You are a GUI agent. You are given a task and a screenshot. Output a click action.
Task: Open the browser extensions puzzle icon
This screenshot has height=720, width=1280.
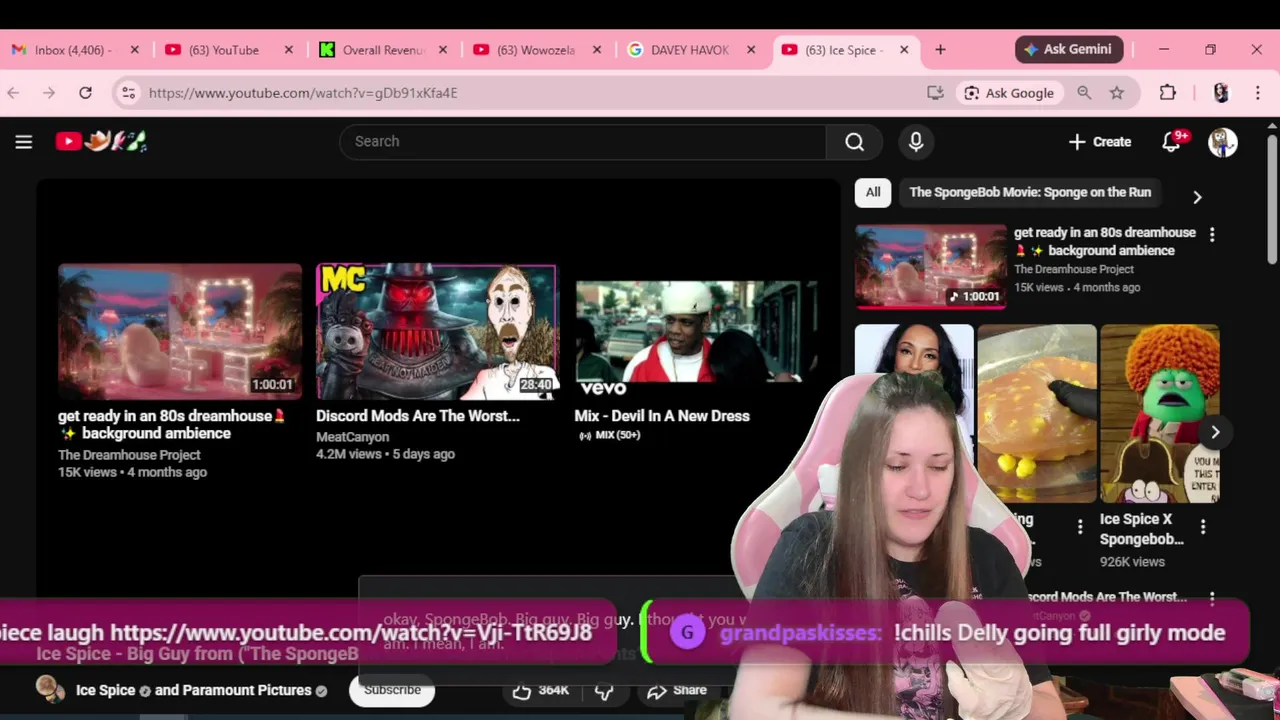tap(1168, 93)
